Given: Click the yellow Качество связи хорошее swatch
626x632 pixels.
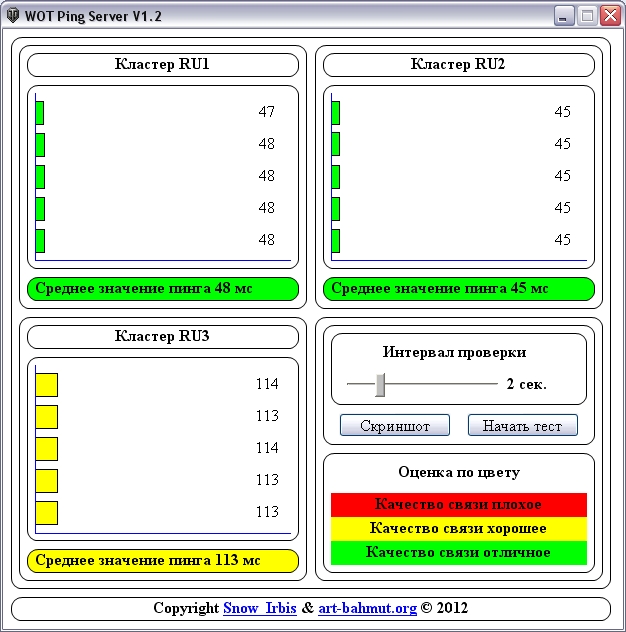Looking at the screenshot, I should pos(459,528).
